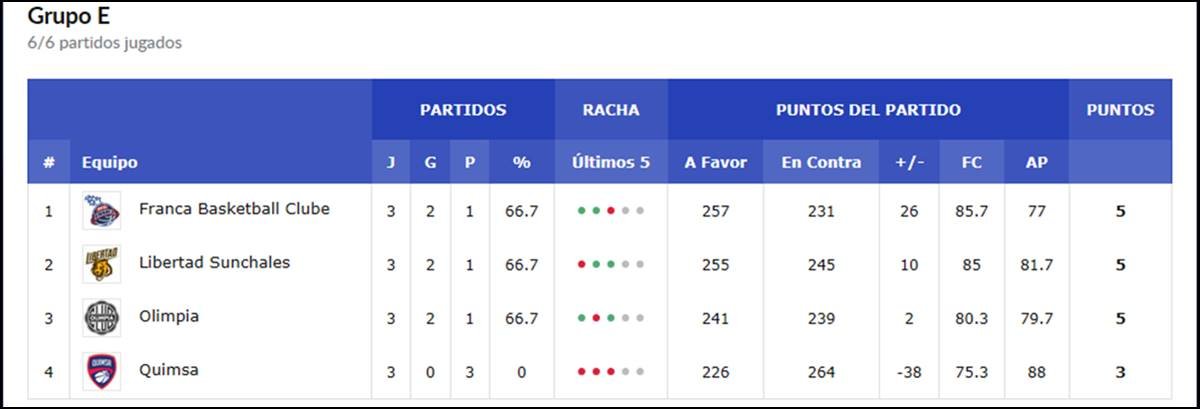1200x409 pixels.
Task: Click the Franca Basketball Clube logo
Action: (102, 211)
